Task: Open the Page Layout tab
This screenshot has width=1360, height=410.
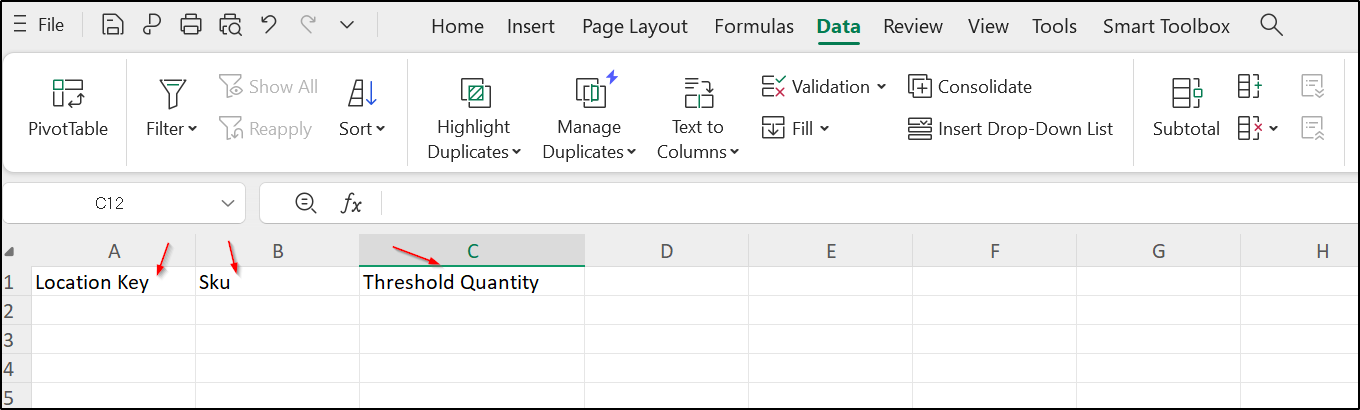Action: click(635, 26)
